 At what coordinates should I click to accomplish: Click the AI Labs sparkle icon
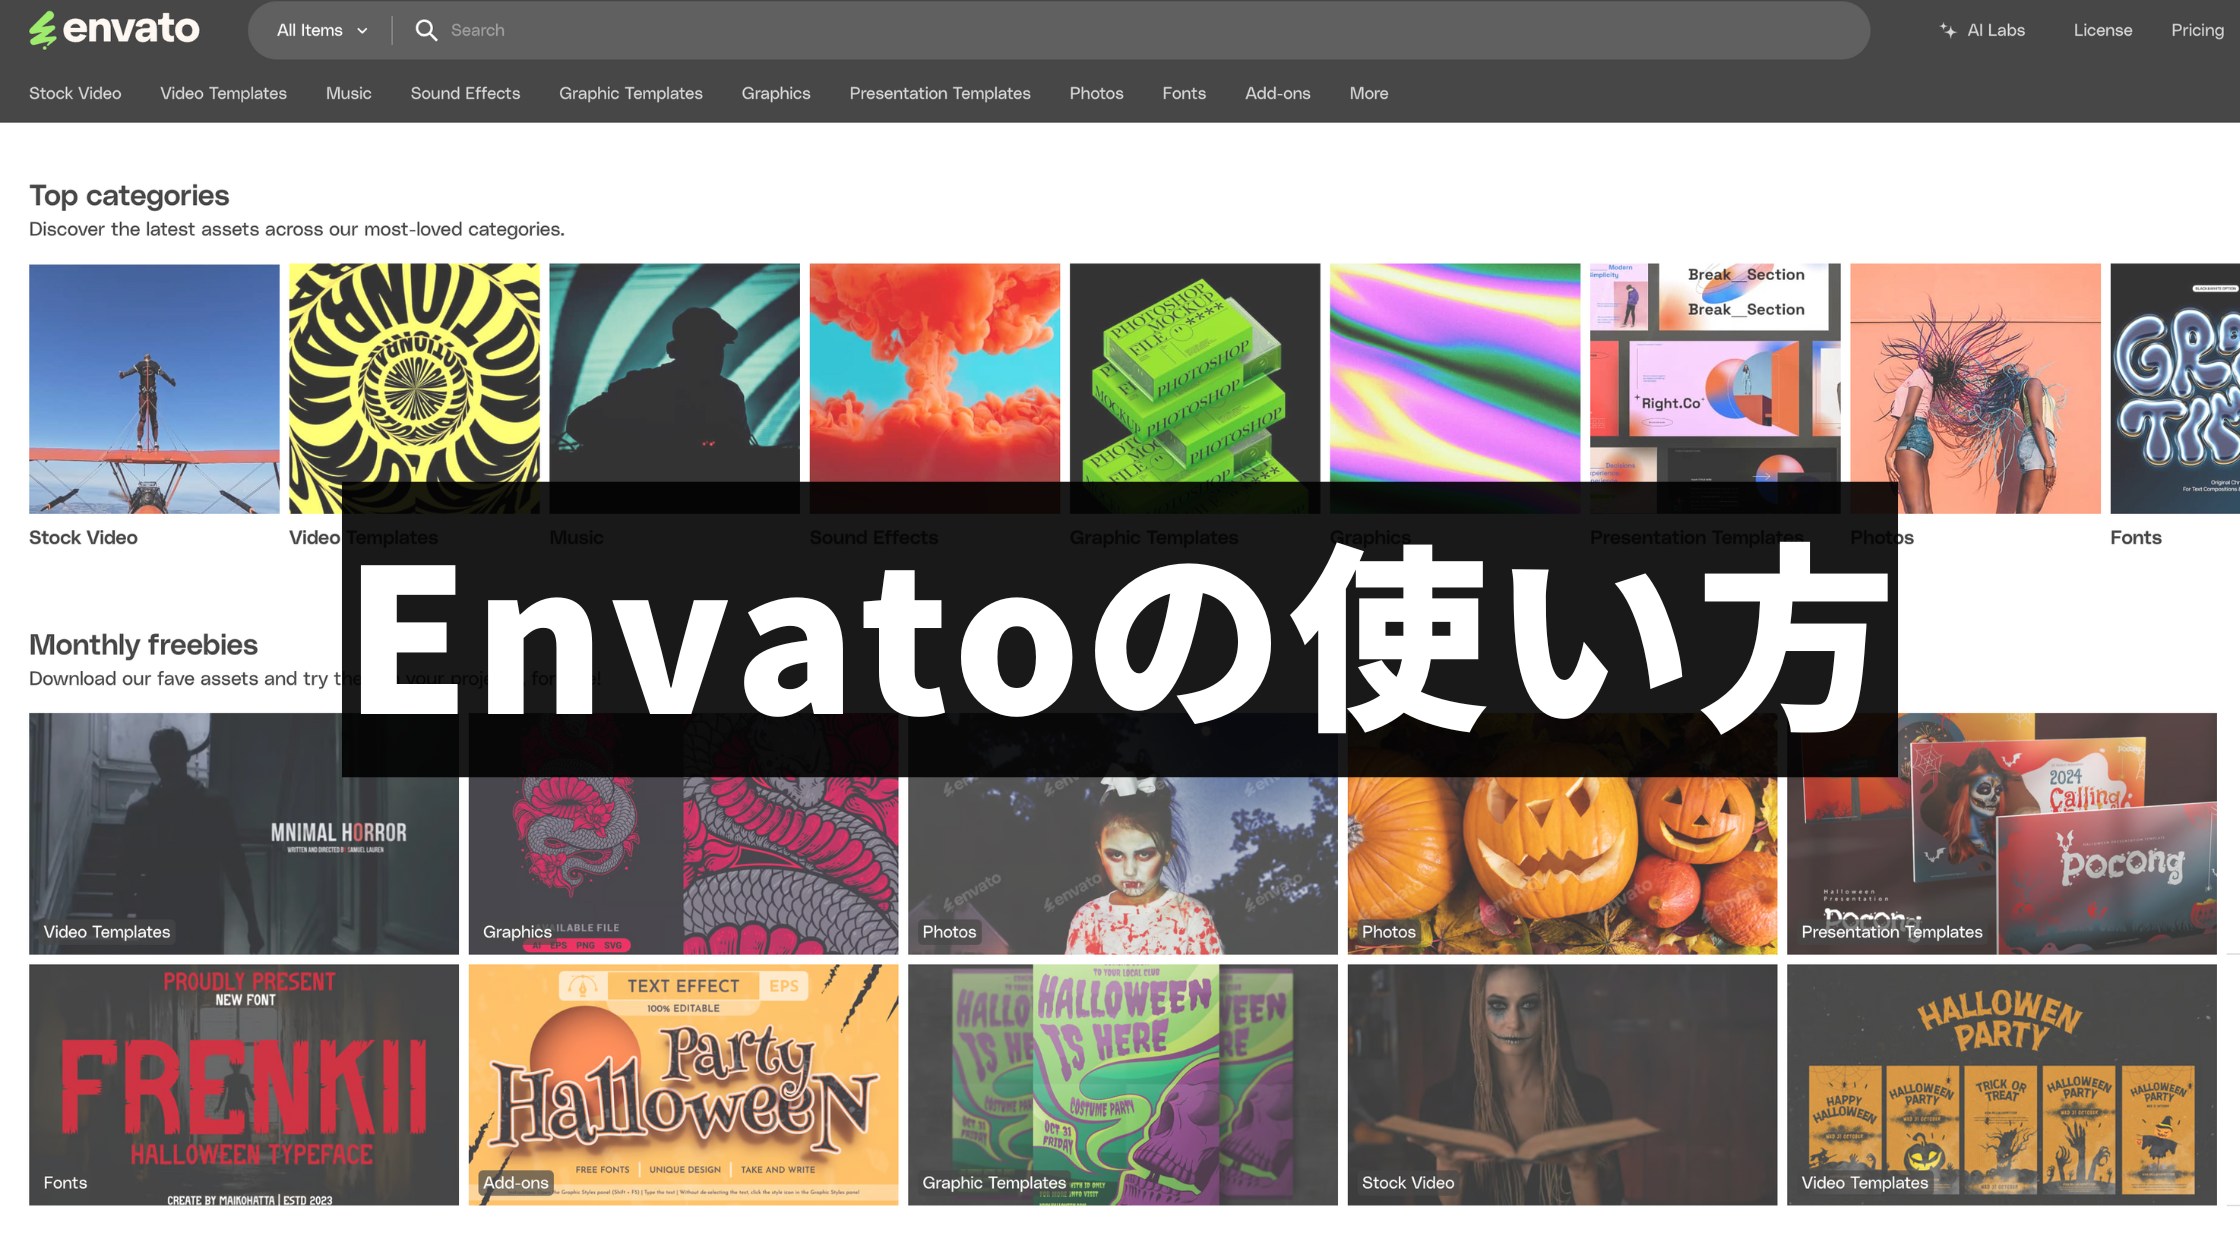[x=1948, y=30]
